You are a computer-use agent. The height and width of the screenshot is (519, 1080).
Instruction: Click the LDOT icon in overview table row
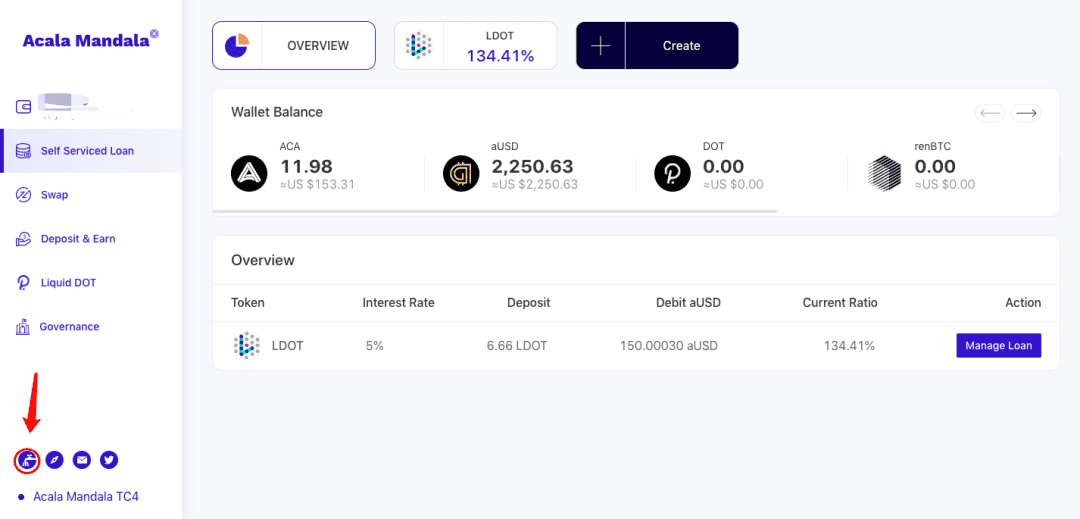247,346
